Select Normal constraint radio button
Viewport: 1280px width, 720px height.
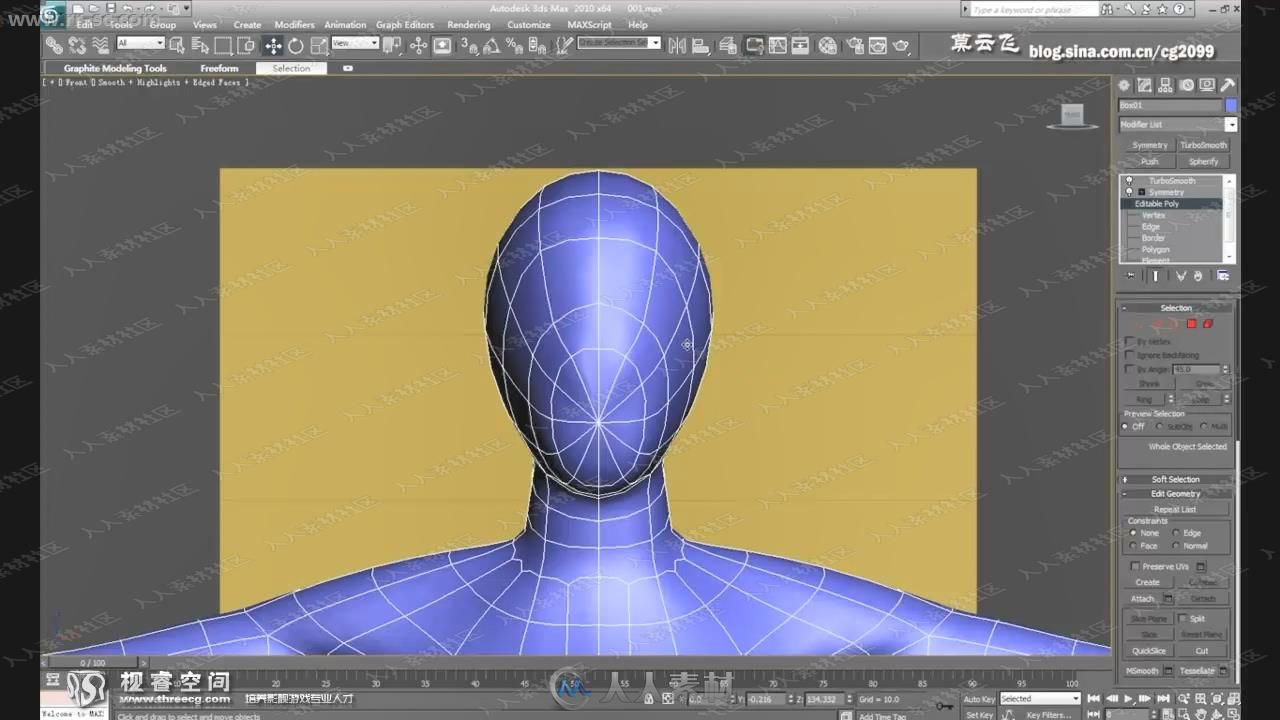1176,546
